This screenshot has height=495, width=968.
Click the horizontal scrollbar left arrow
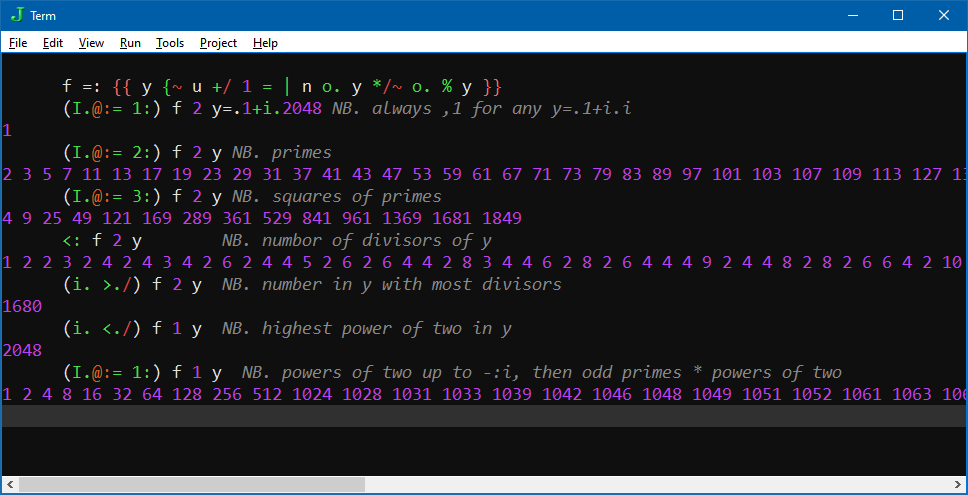(x=9, y=484)
